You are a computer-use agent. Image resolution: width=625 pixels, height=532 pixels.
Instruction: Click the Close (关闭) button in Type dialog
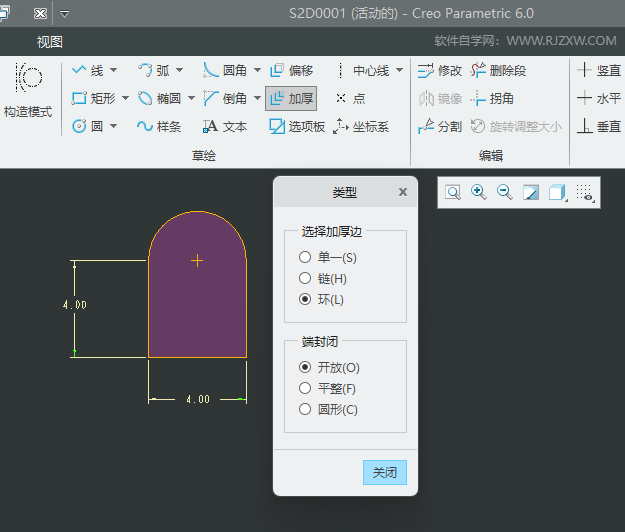tap(385, 473)
